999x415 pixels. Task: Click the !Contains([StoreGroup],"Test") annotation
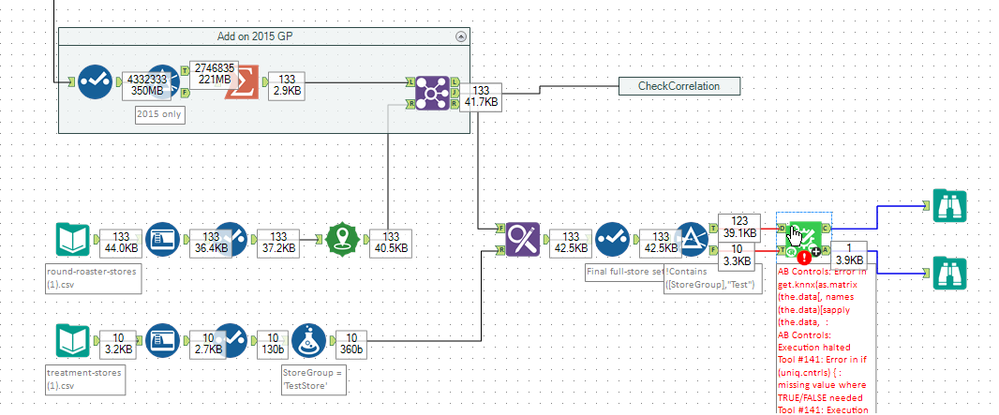pos(712,278)
